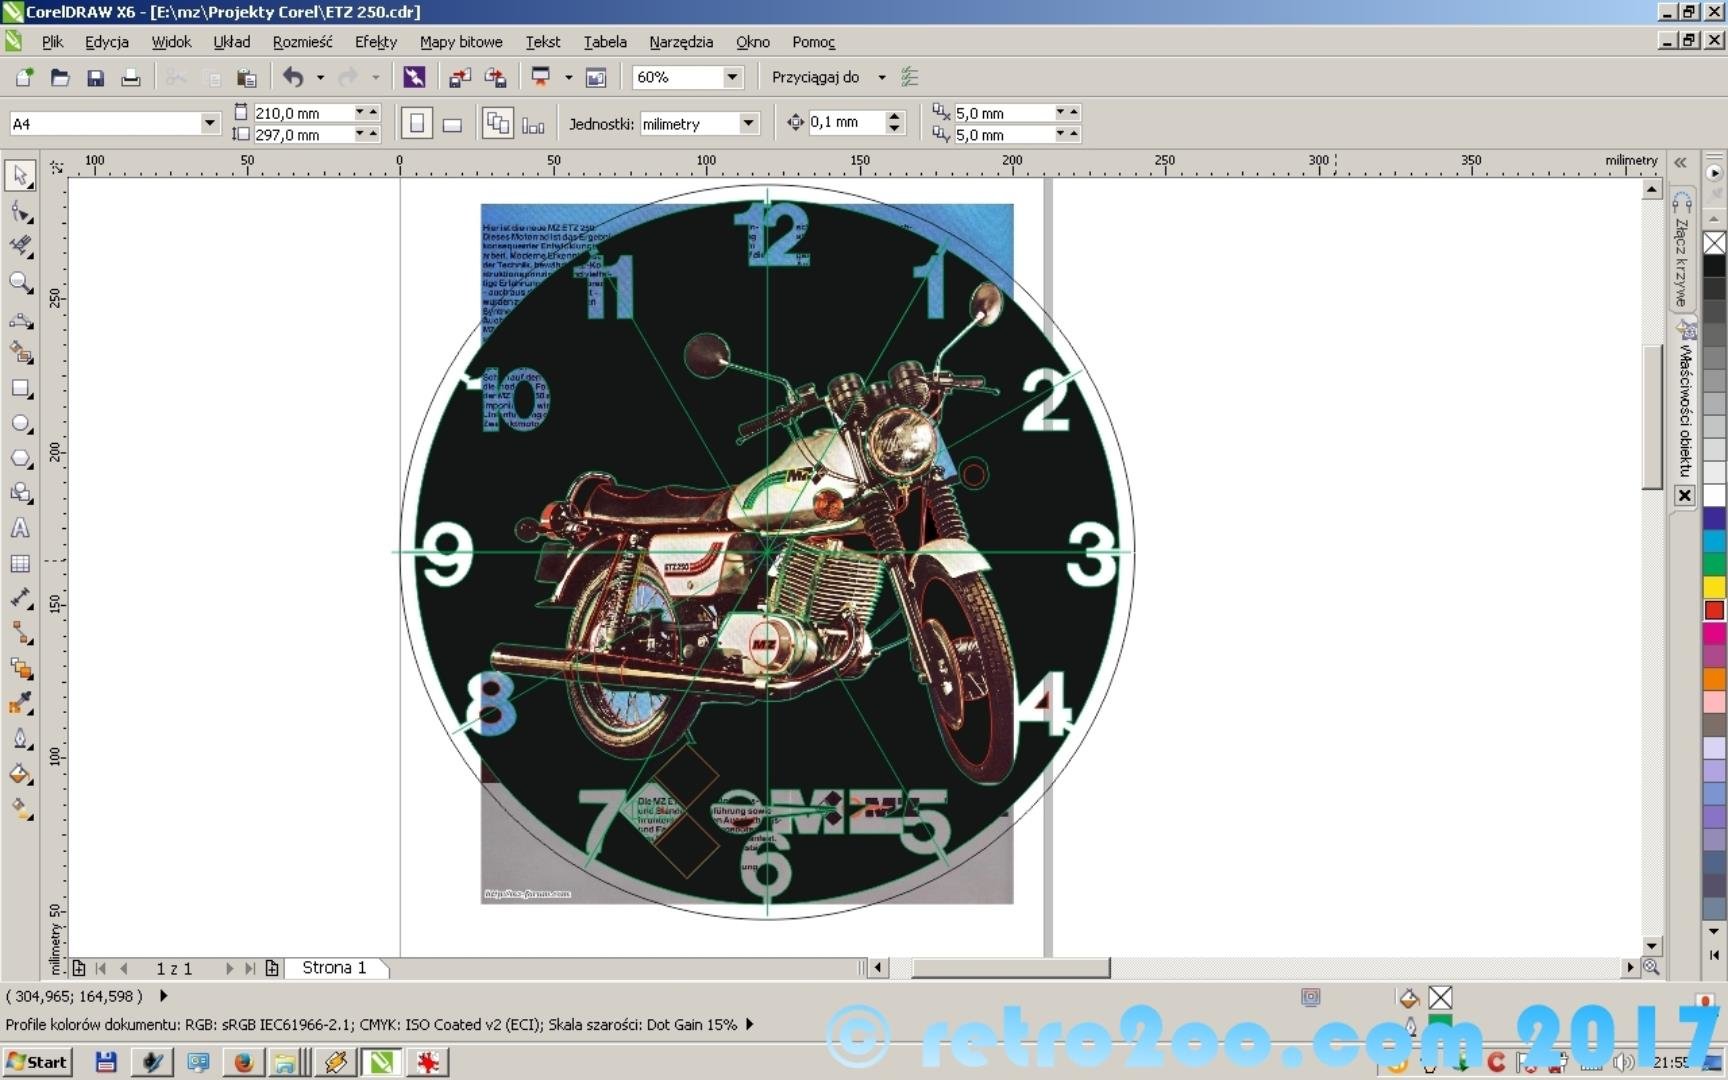Pick the Ellipse tool
Viewport: 1728px width, 1080px height.
tap(20, 424)
